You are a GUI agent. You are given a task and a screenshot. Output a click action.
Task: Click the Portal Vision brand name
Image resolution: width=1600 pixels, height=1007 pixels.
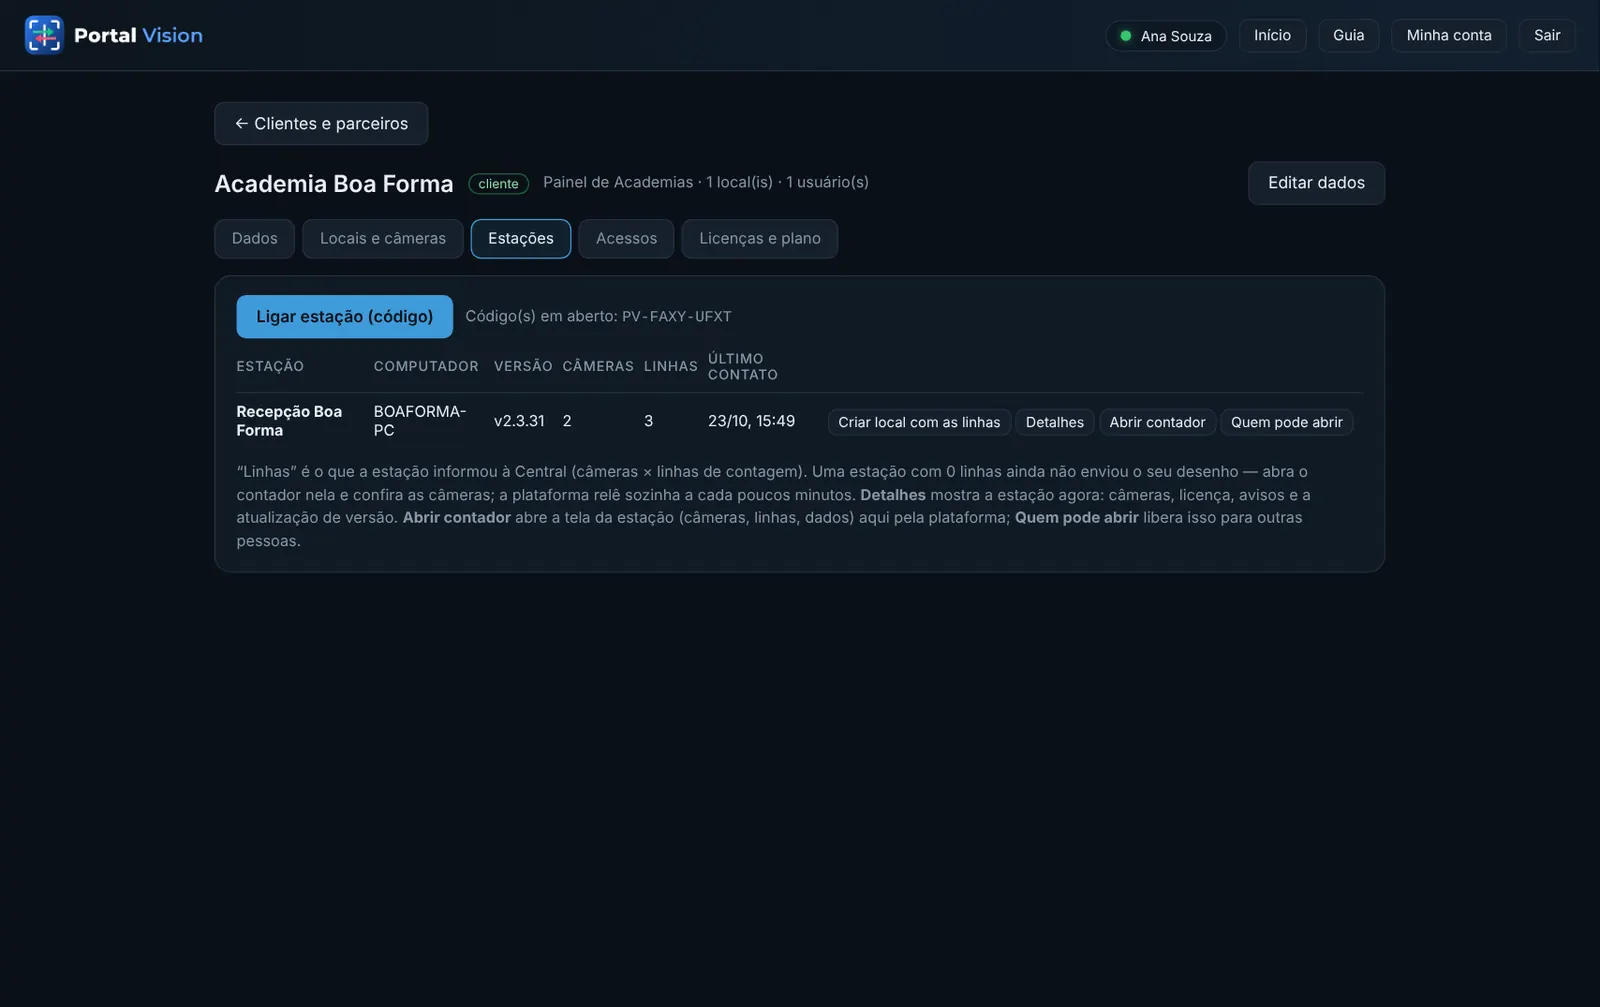coord(138,35)
